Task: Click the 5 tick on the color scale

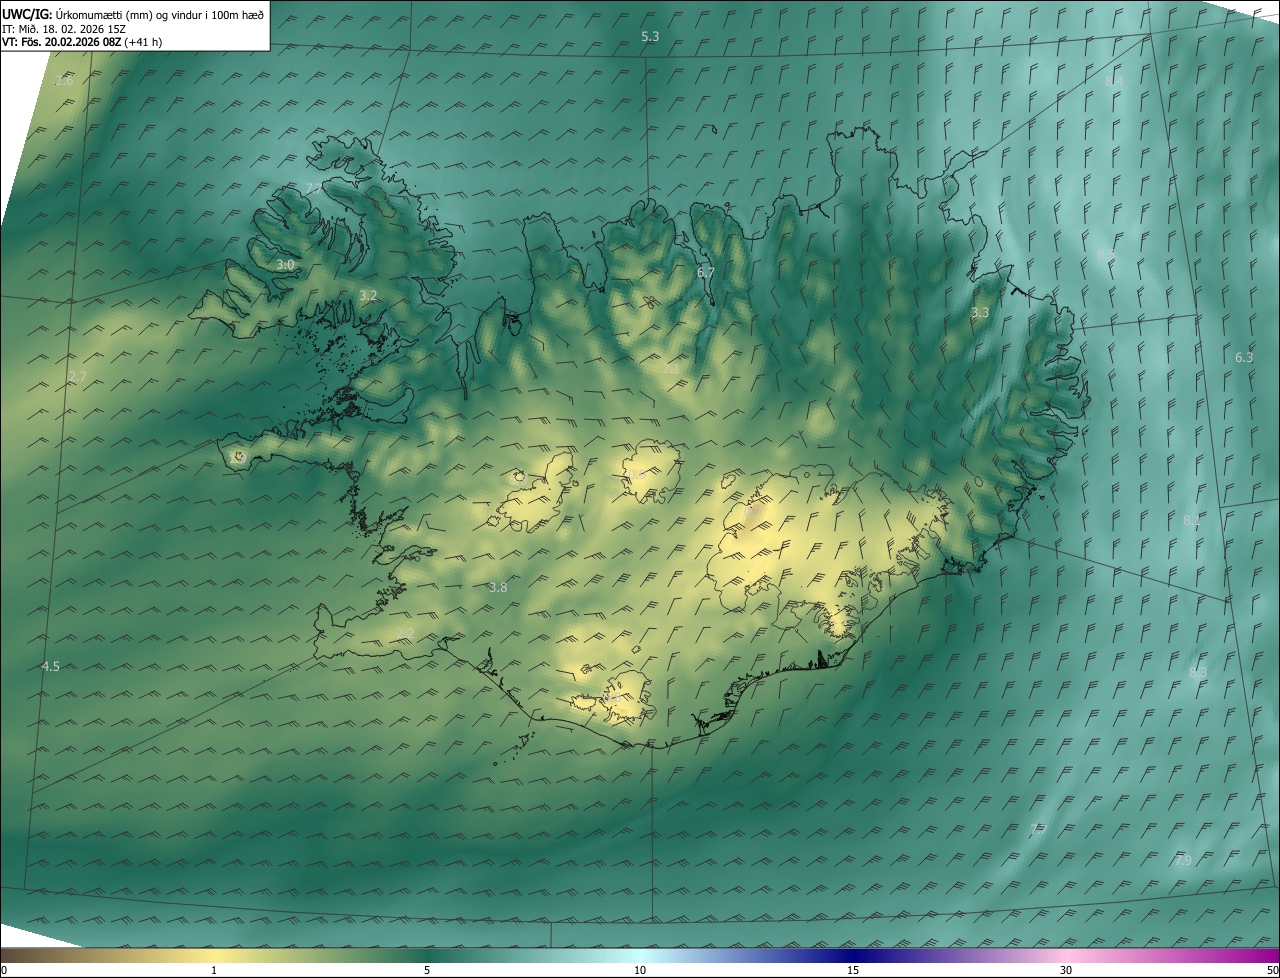Action: [x=427, y=970]
